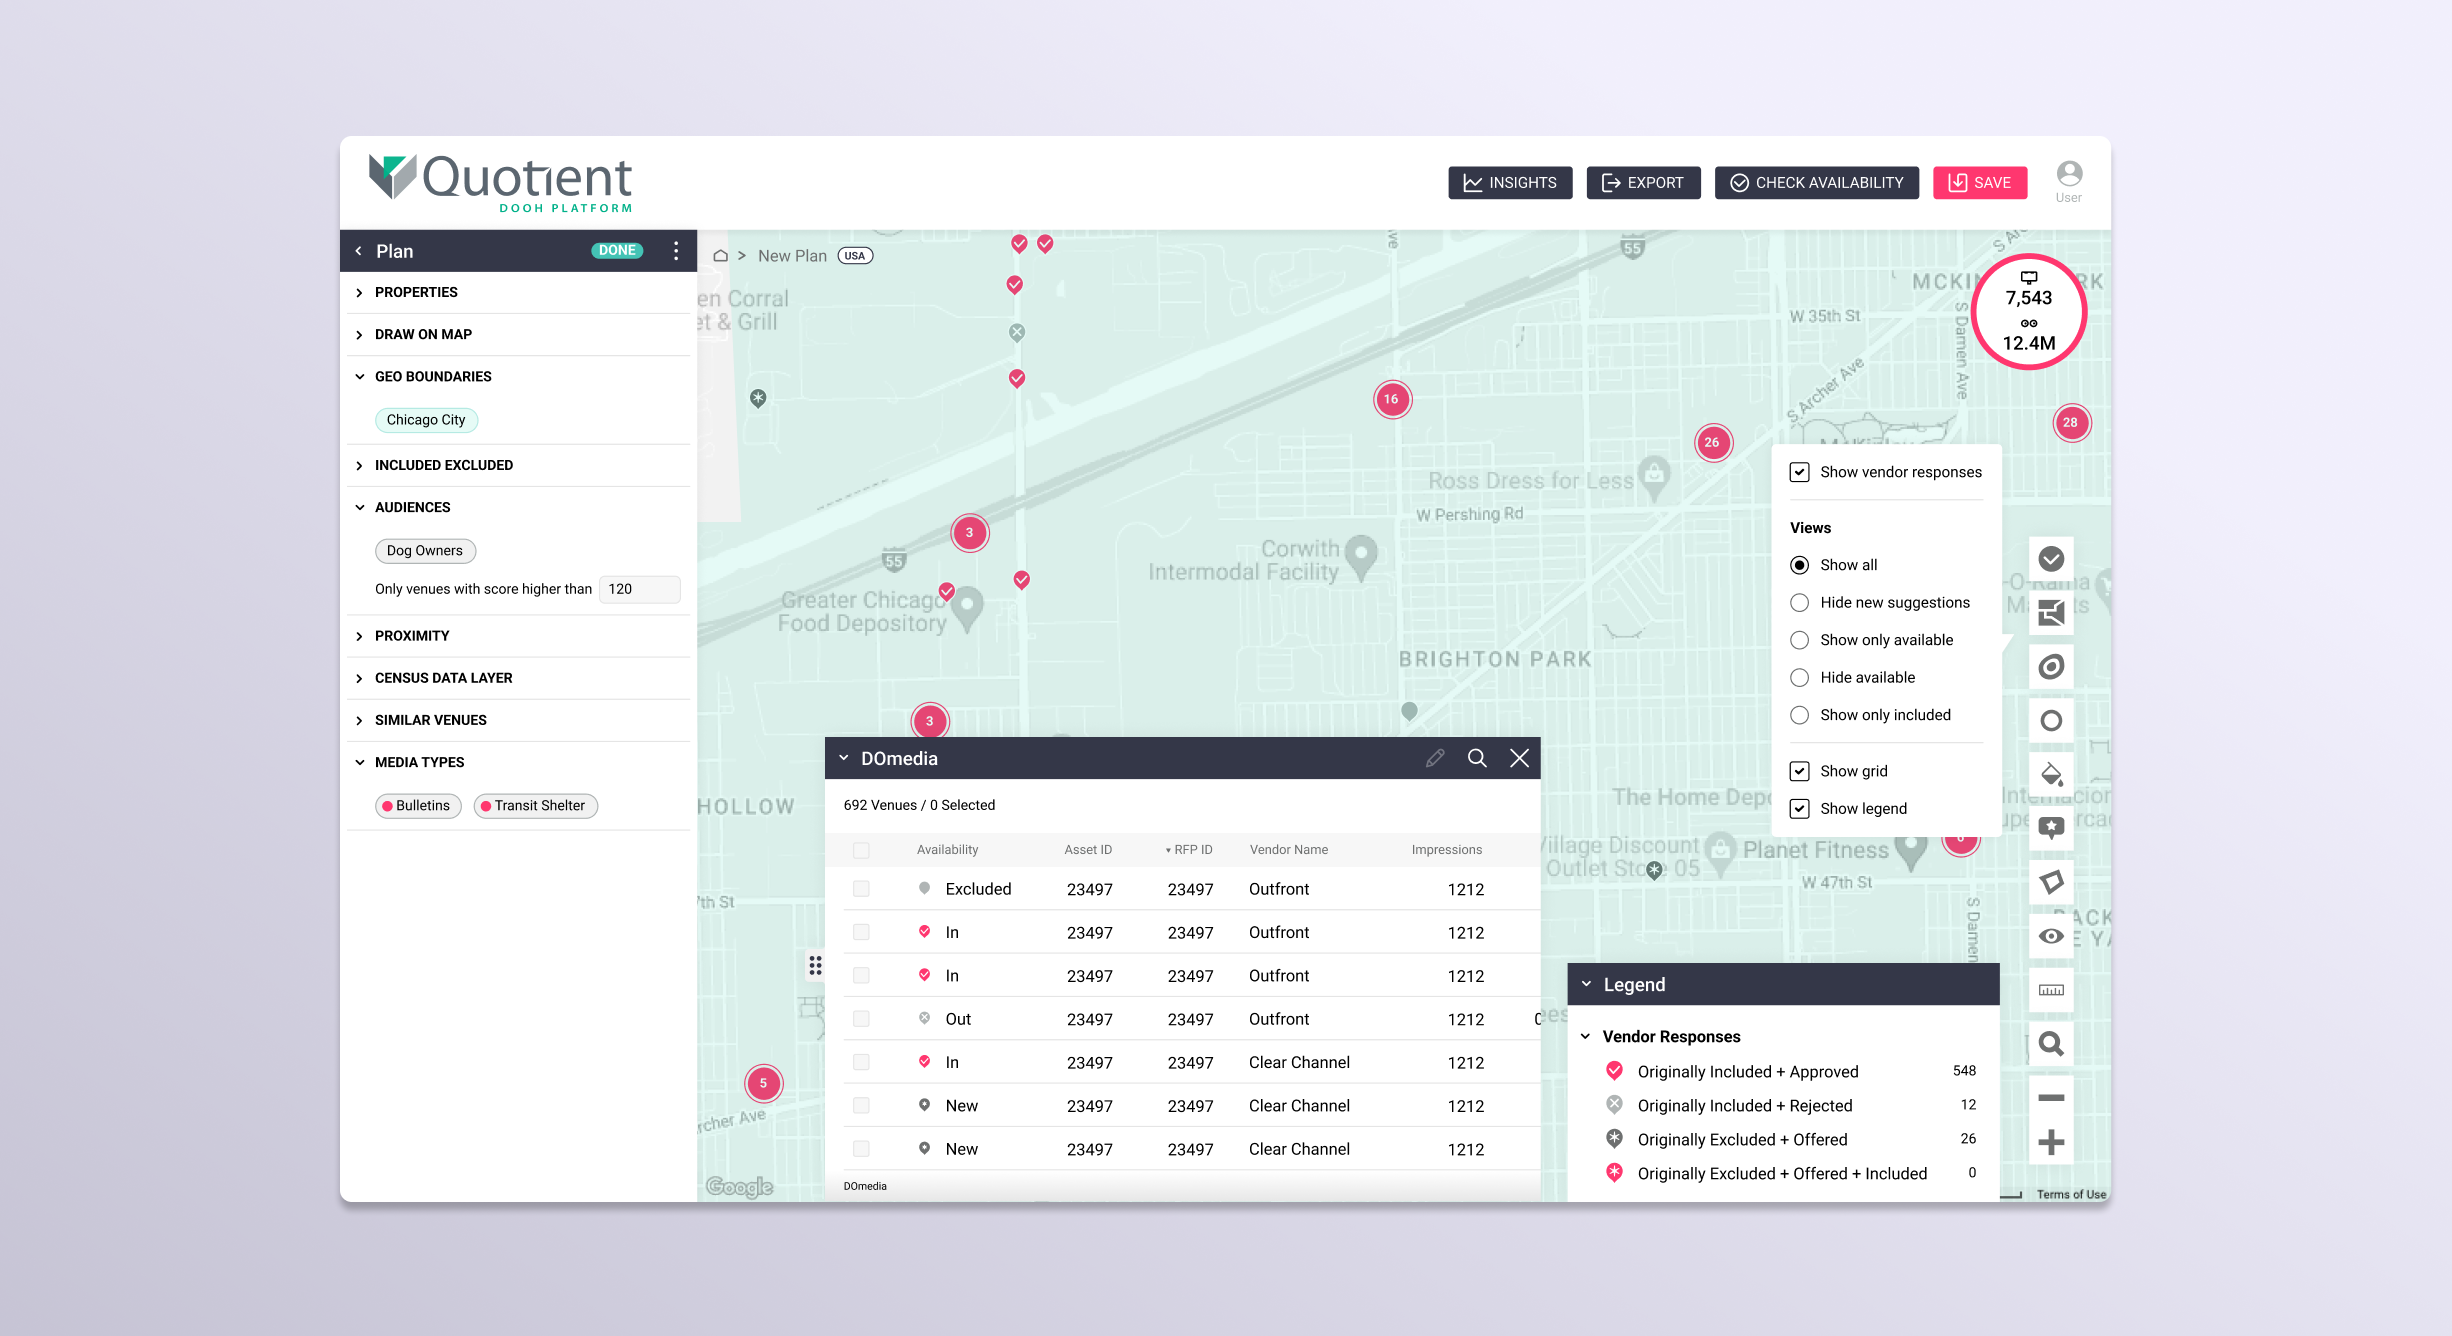
Task: Click the score threshold input field
Action: pos(640,589)
